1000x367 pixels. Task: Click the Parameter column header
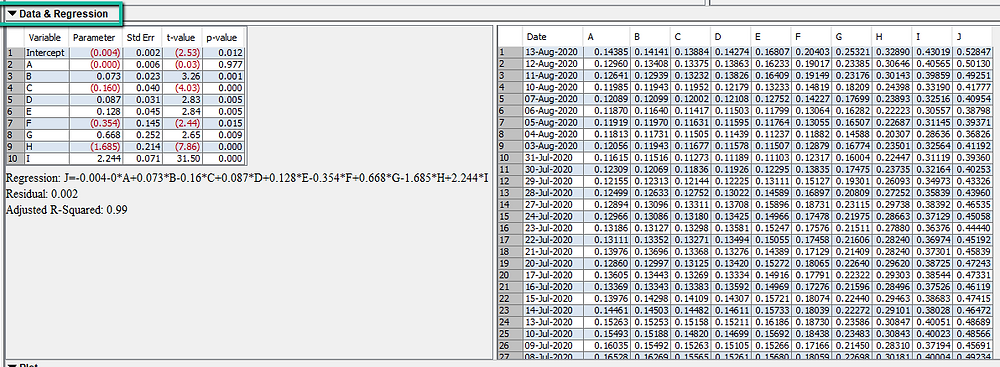click(94, 38)
